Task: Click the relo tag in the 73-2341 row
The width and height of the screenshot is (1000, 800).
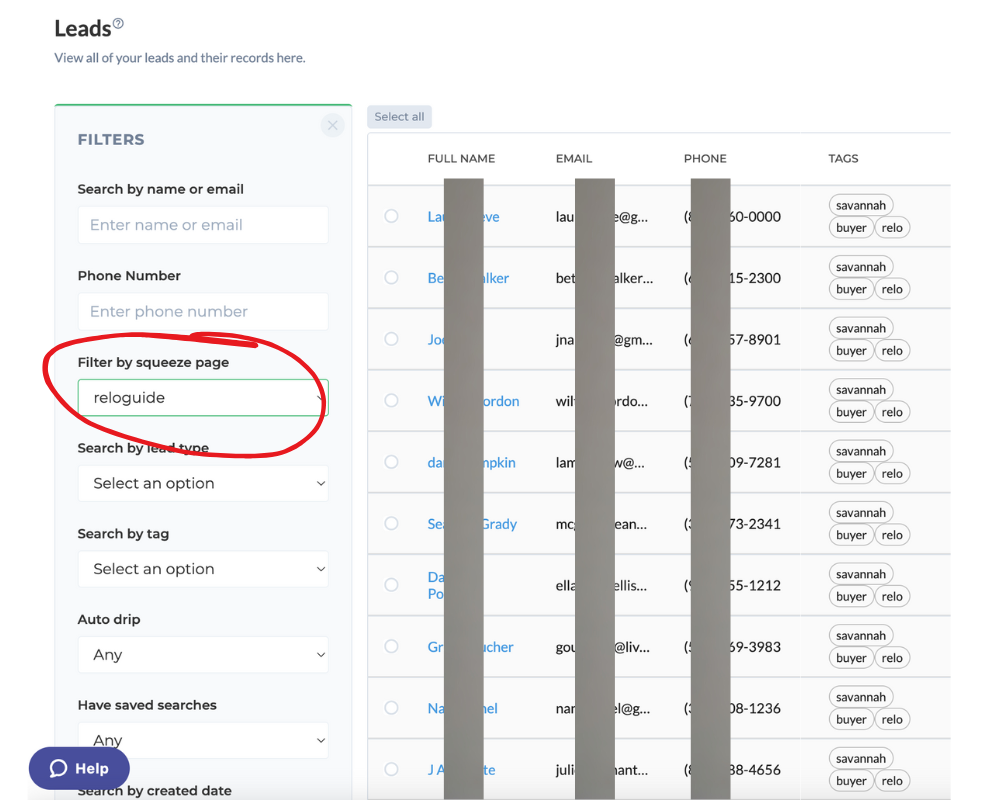Action: click(x=892, y=535)
